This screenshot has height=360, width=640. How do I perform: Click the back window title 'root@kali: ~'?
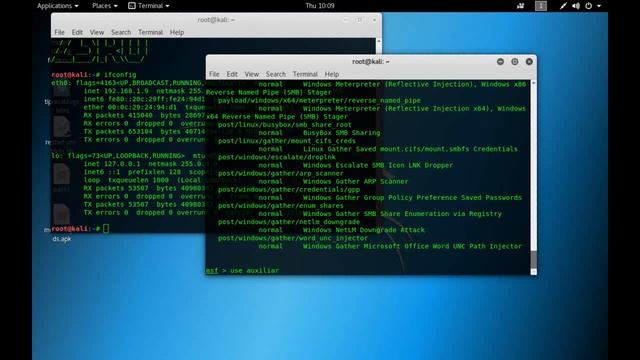(216, 20)
